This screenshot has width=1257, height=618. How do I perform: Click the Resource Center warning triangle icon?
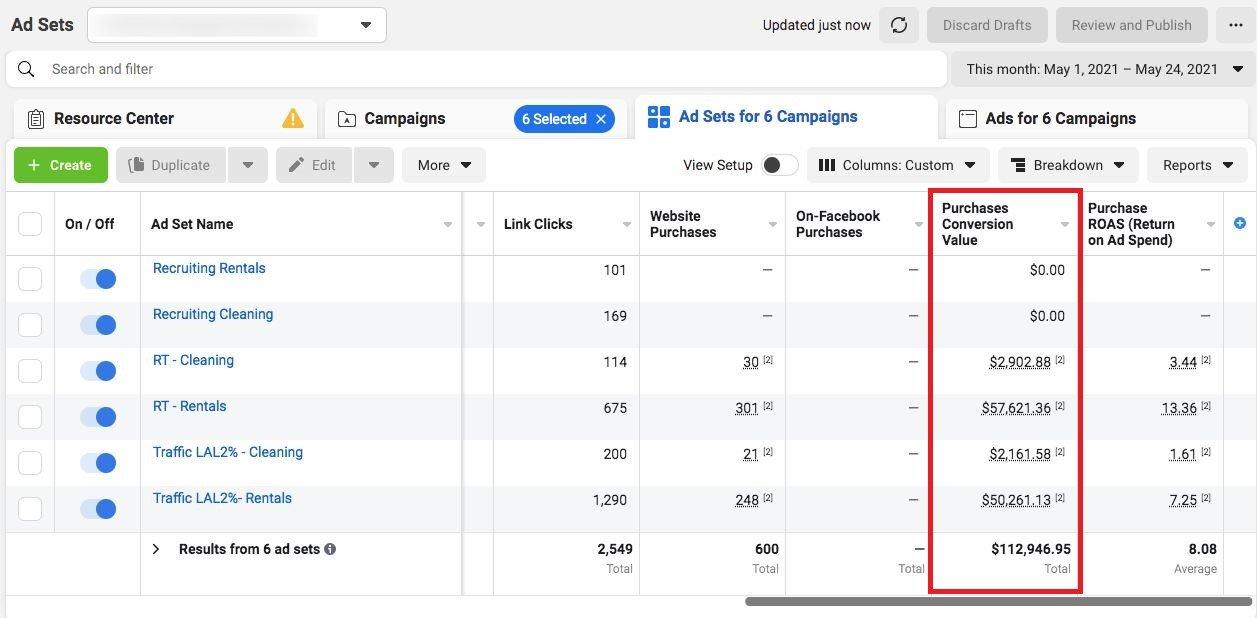[x=293, y=118]
